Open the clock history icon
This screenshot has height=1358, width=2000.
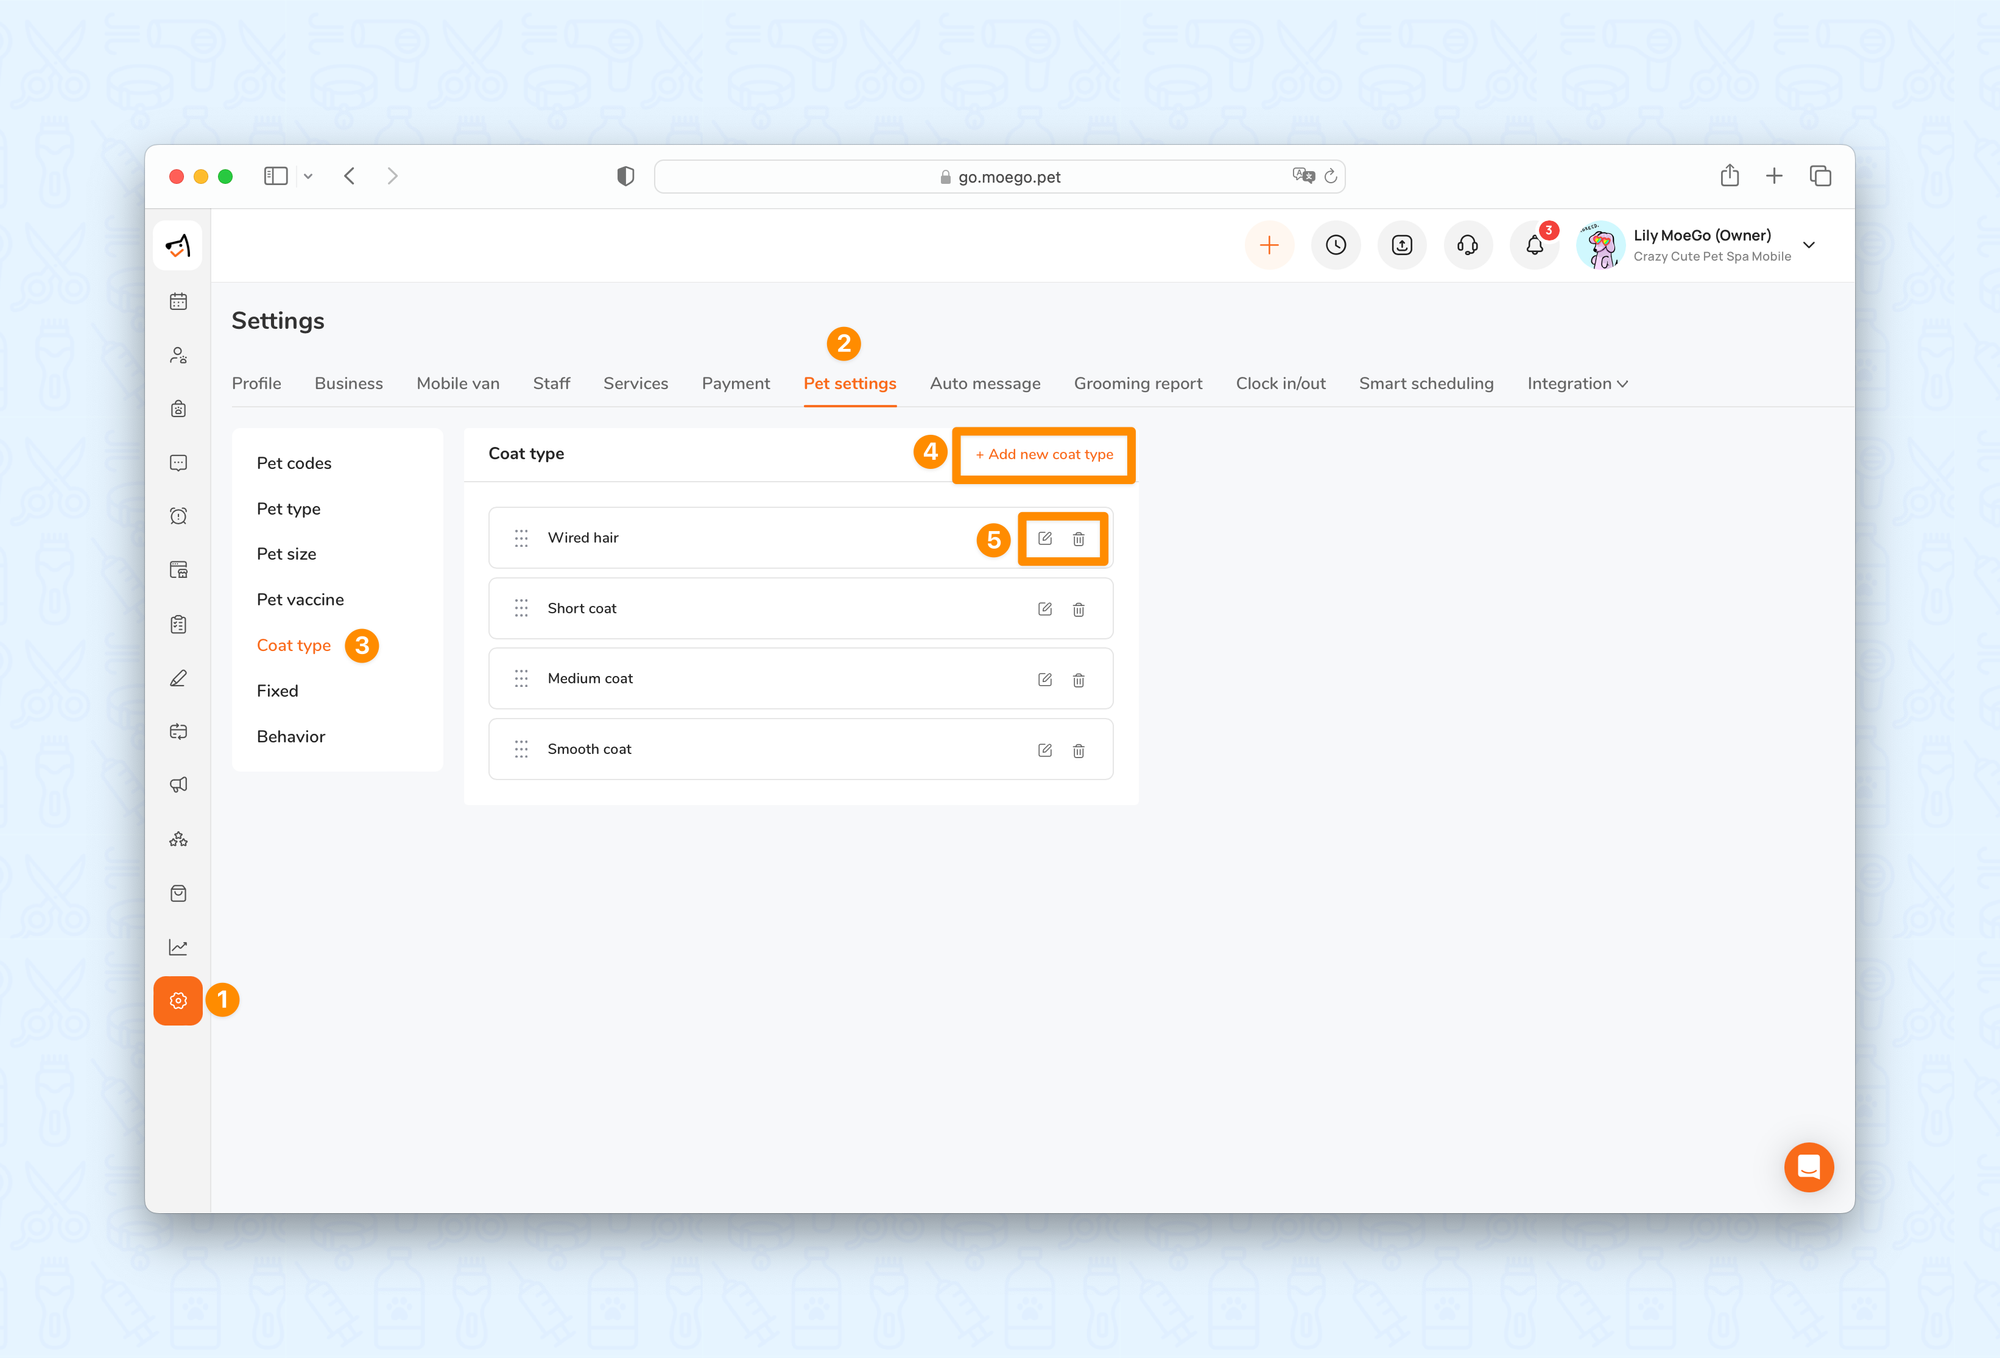click(x=1336, y=245)
